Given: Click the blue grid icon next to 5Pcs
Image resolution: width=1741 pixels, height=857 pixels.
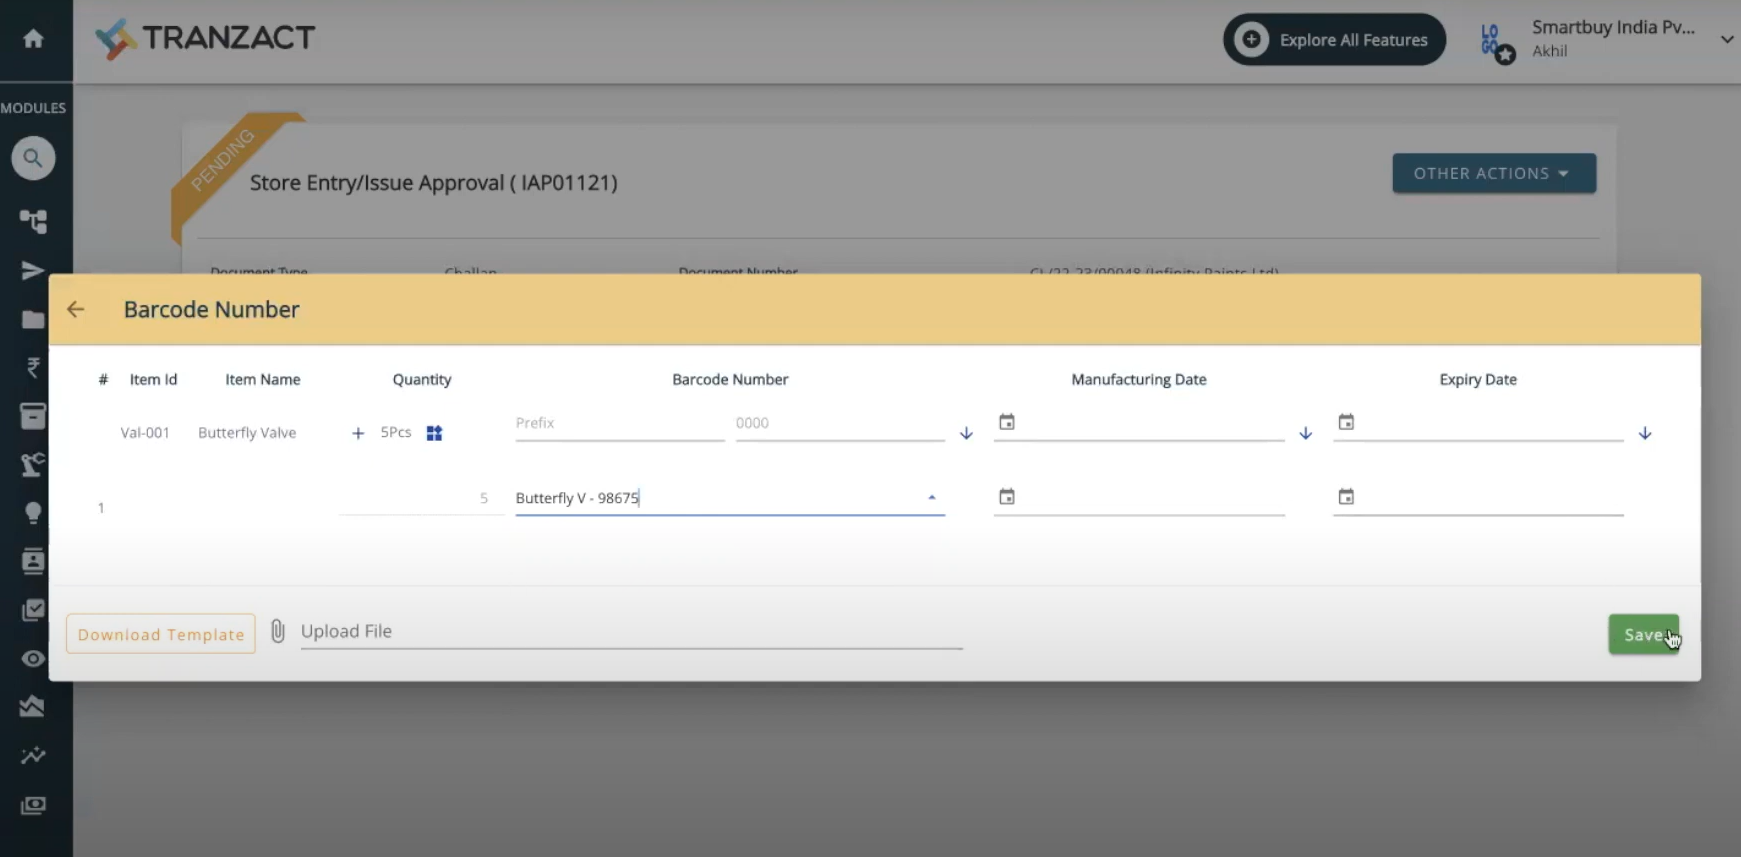Looking at the screenshot, I should coord(434,433).
